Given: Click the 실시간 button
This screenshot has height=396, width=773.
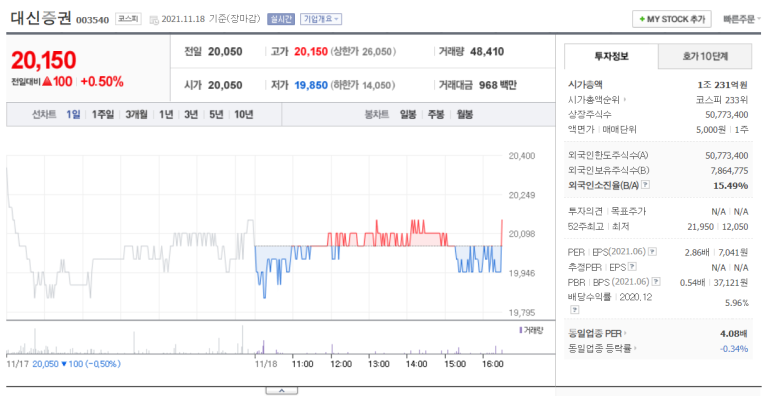Looking at the screenshot, I should pyautogui.click(x=281, y=19).
